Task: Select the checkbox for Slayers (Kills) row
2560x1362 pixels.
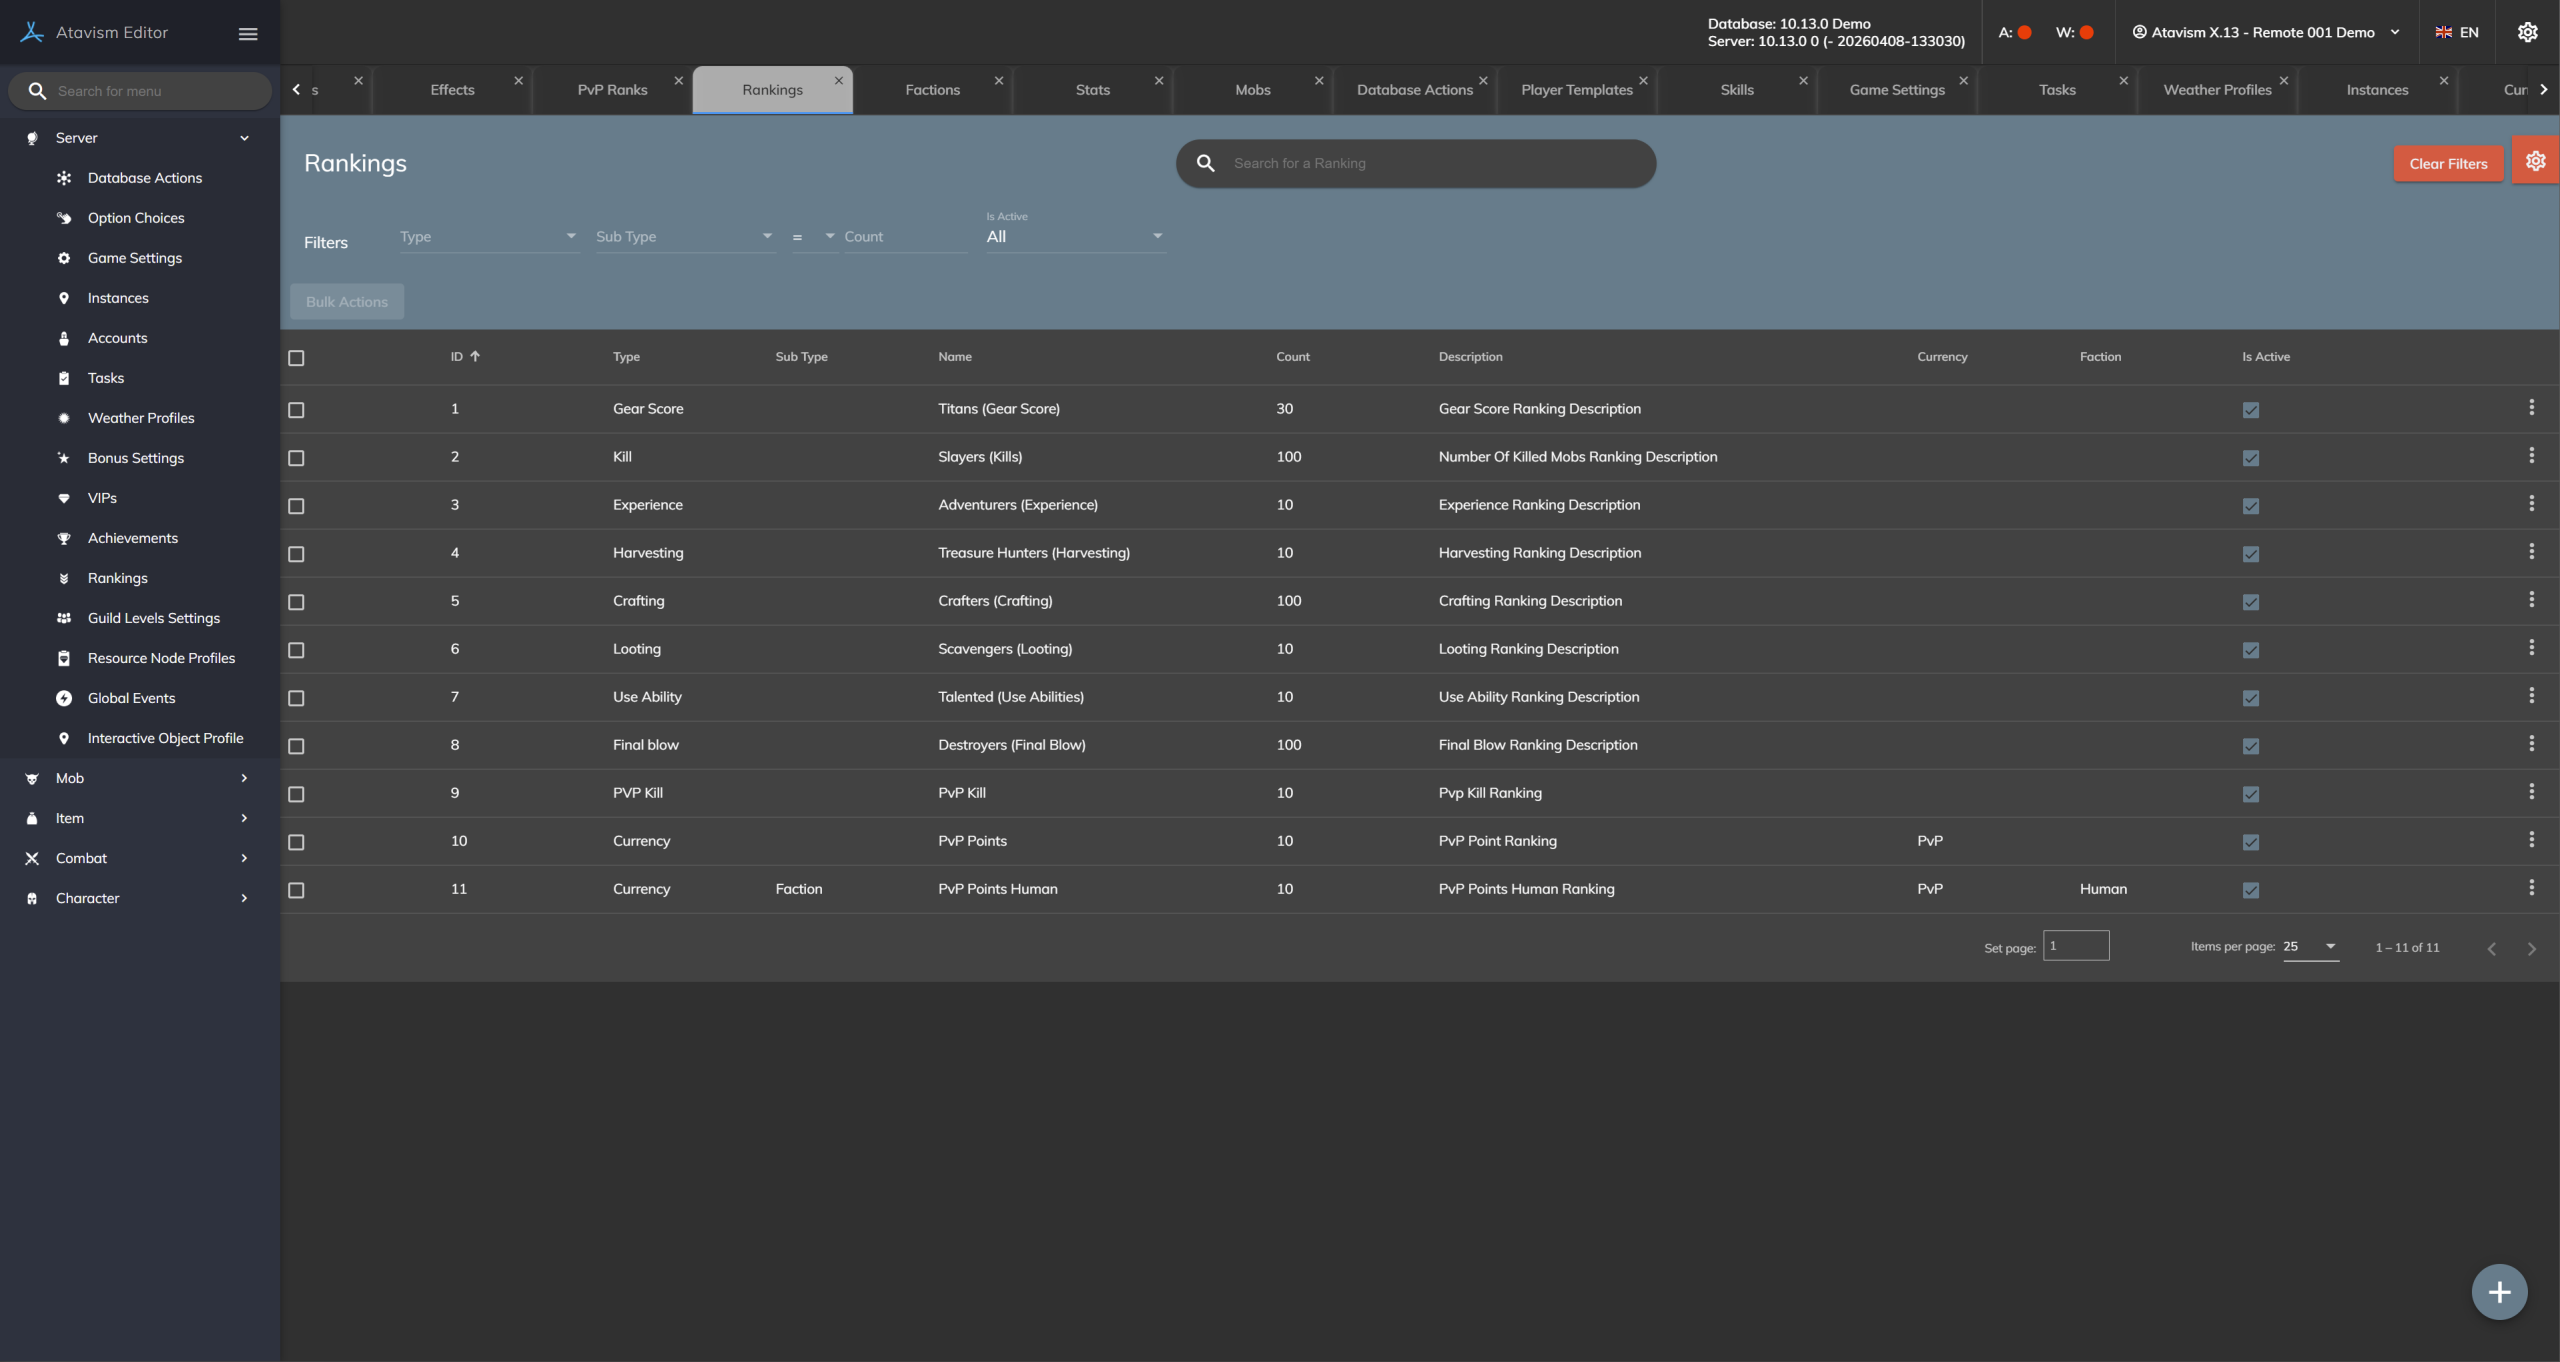Action: [x=296, y=458]
